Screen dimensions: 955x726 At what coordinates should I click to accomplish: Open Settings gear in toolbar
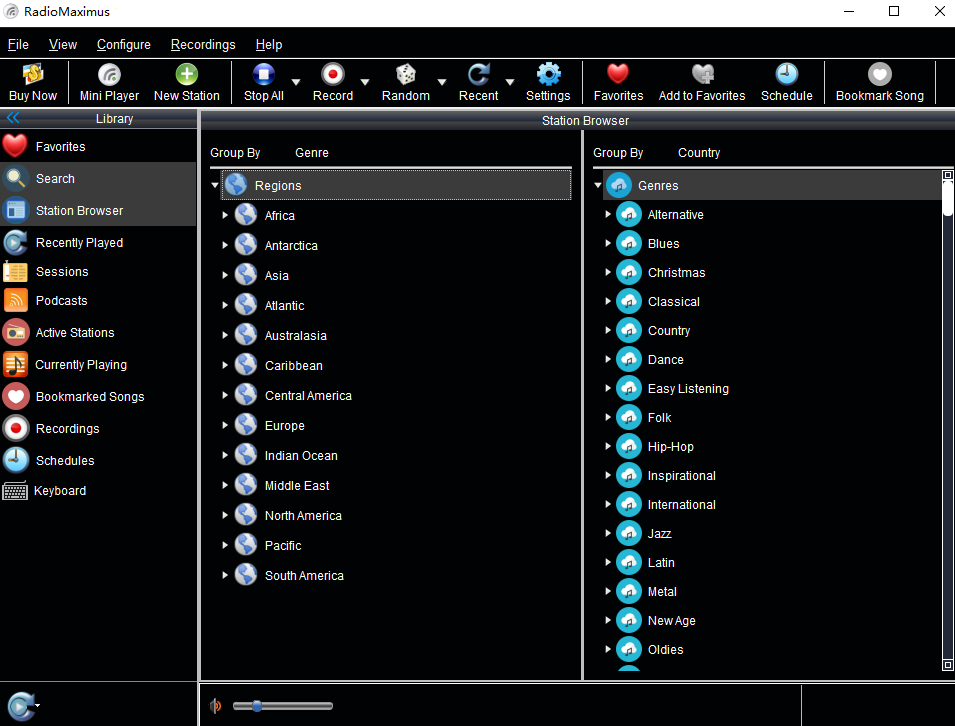click(548, 75)
